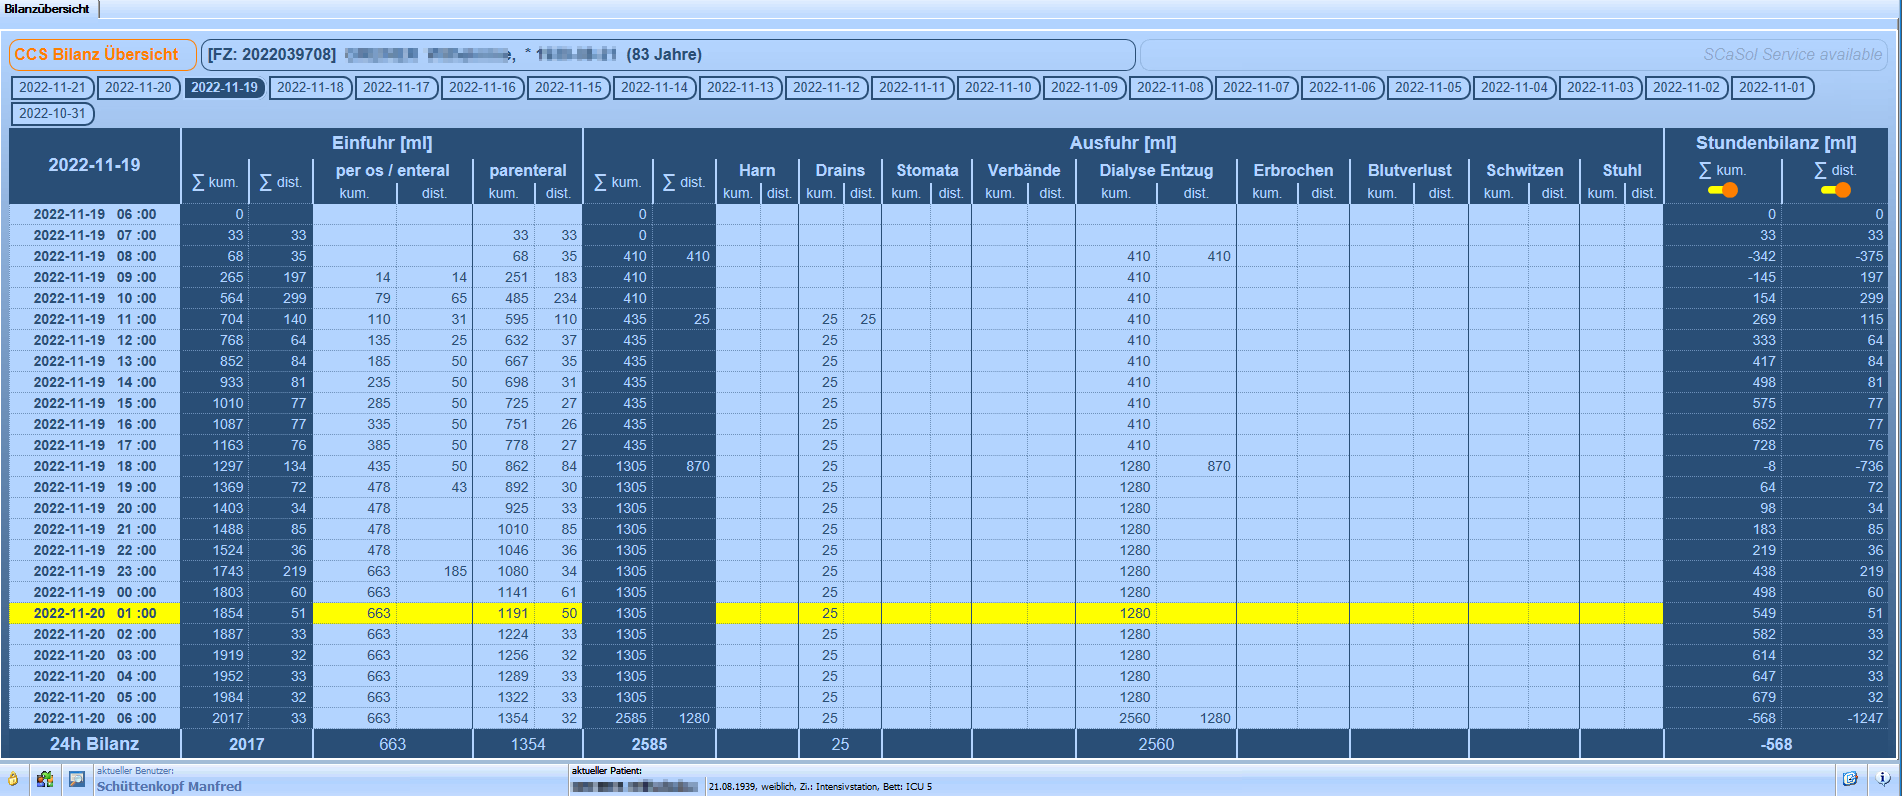Click Einfuhr kum. value 1743 at 23:00
1902x796 pixels.
coord(228,571)
